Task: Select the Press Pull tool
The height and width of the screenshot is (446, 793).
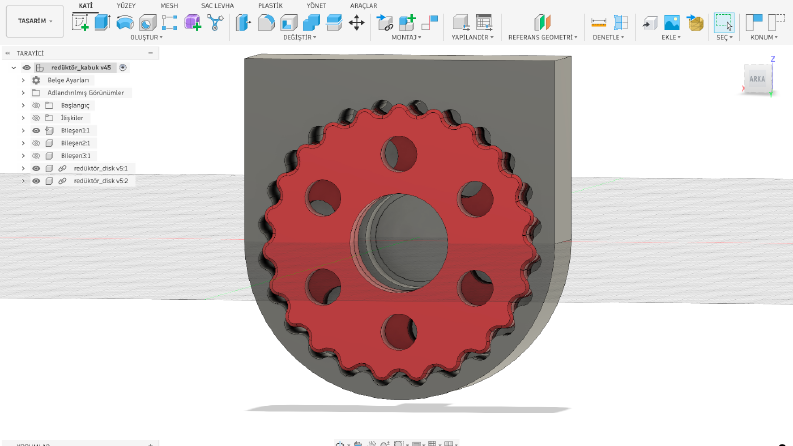Action: coord(243,23)
